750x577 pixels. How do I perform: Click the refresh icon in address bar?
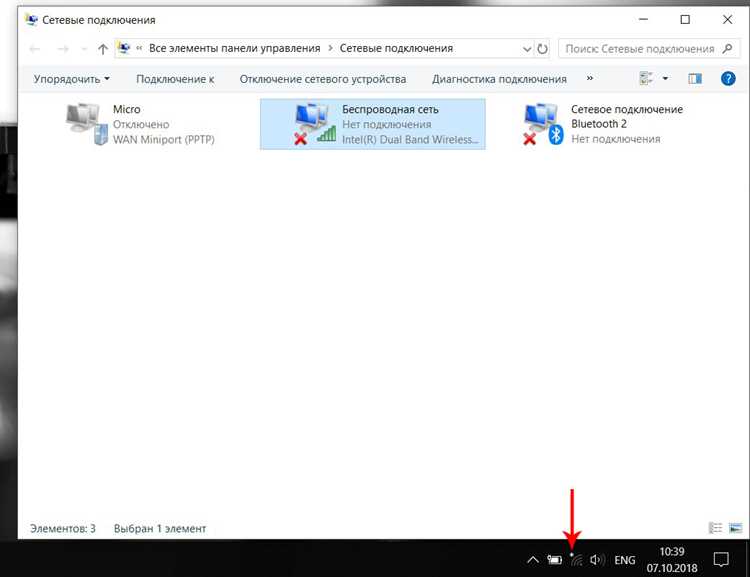[542, 49]
